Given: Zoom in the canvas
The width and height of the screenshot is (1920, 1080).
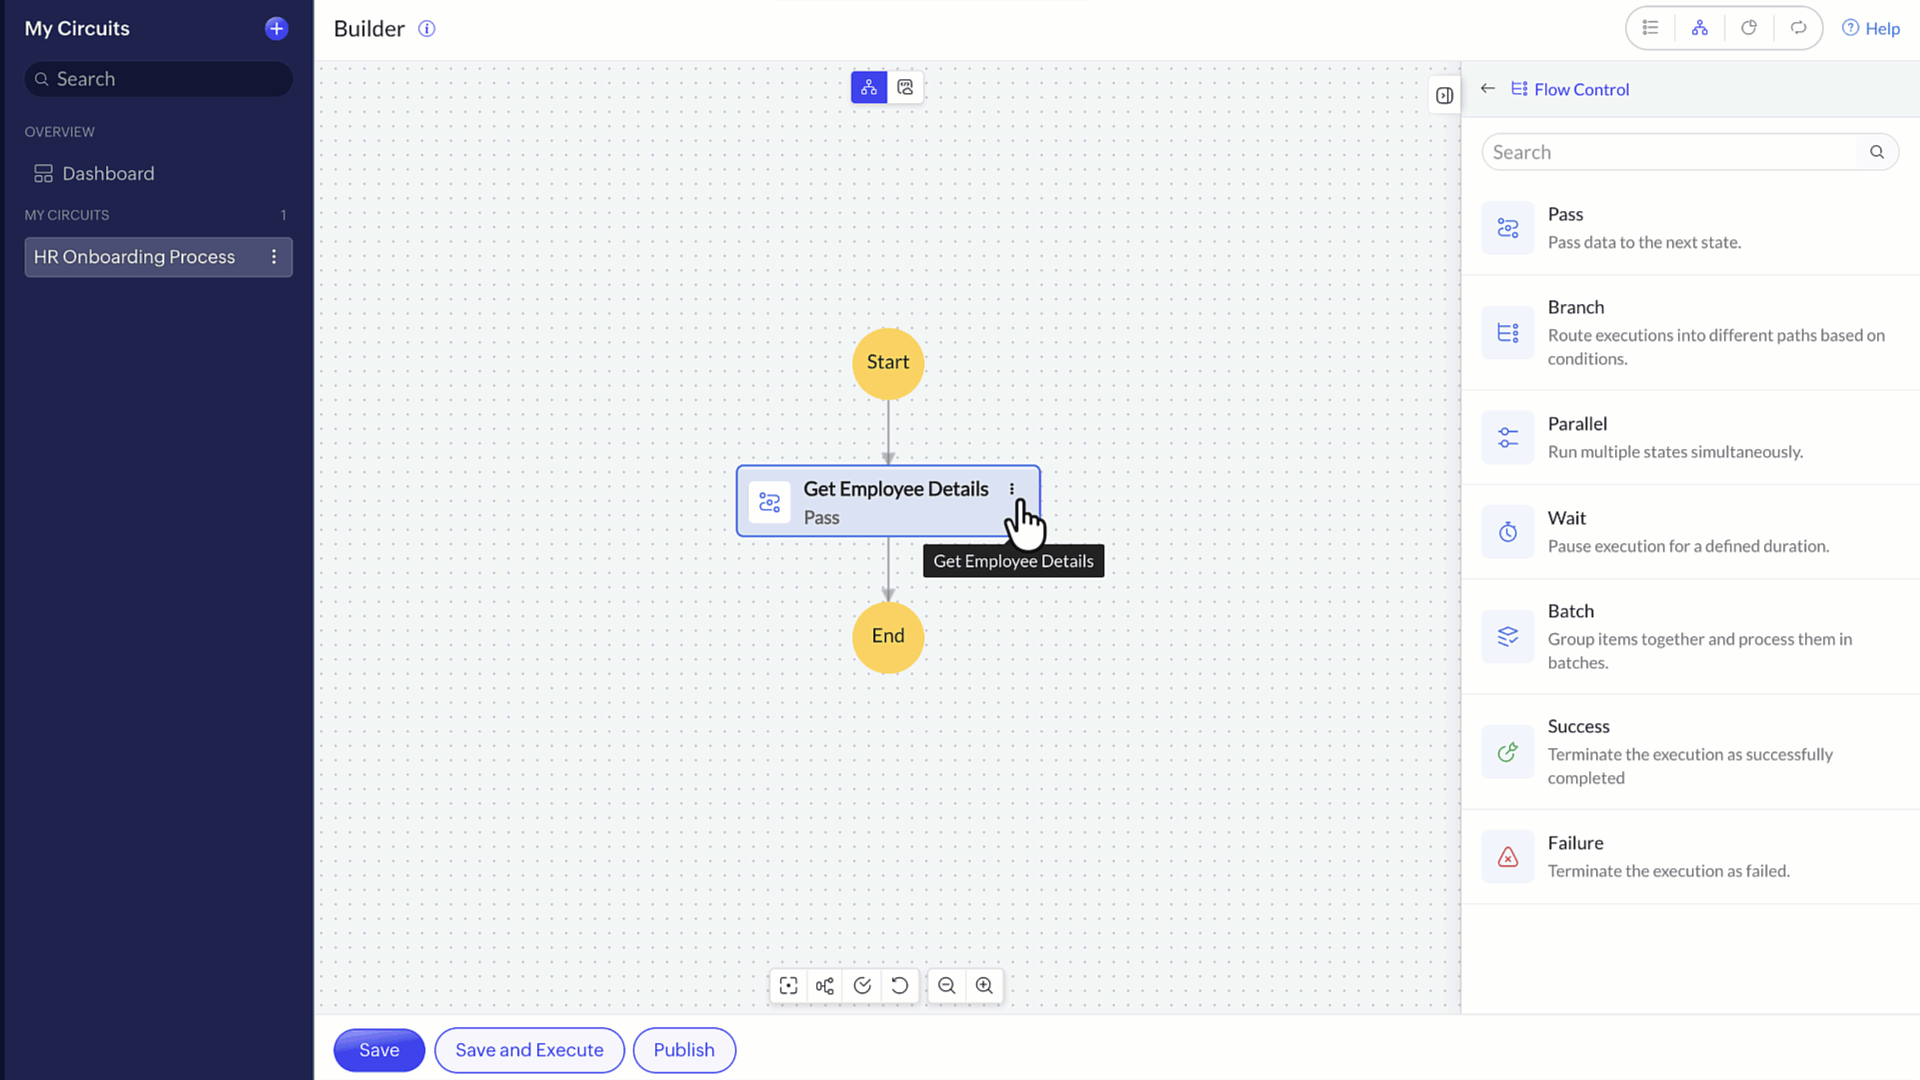Looking at the screenshot, I should [x=984, y=986].
